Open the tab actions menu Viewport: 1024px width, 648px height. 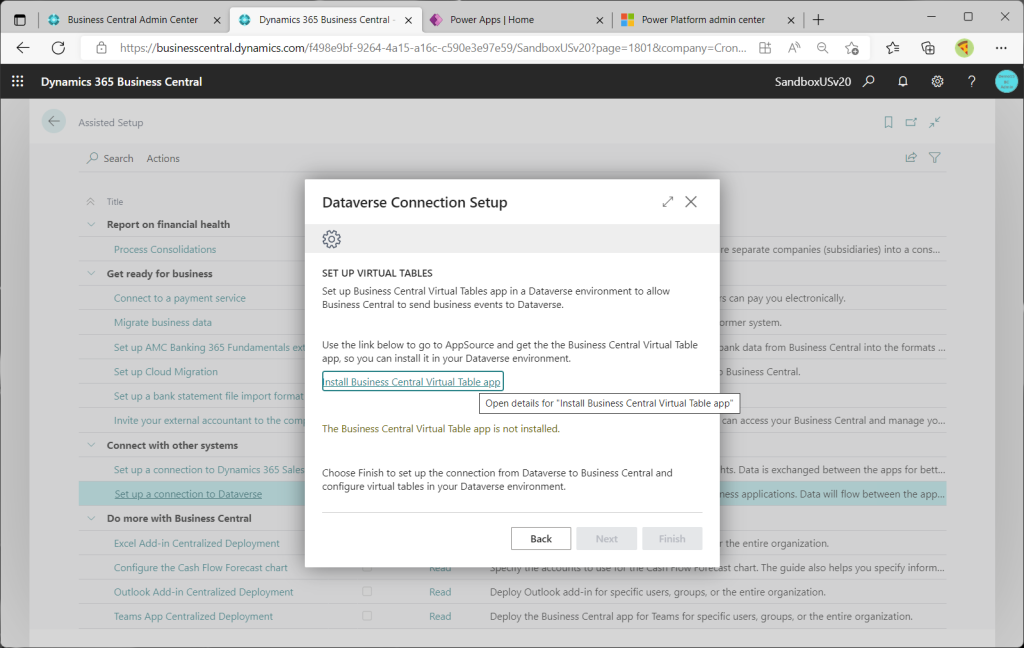pos(20,20)
